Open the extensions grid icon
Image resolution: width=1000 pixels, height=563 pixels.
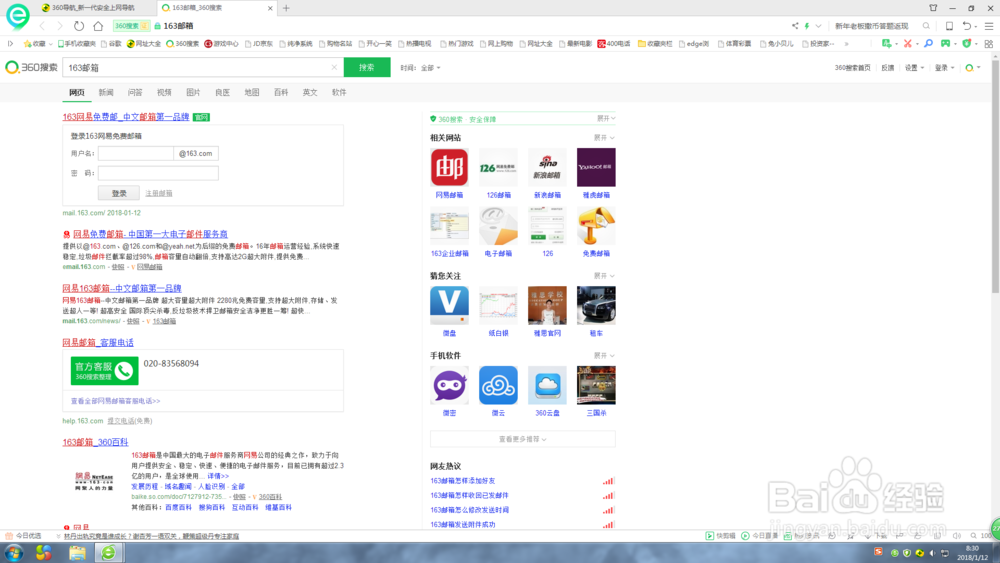(x=989, y=43)
